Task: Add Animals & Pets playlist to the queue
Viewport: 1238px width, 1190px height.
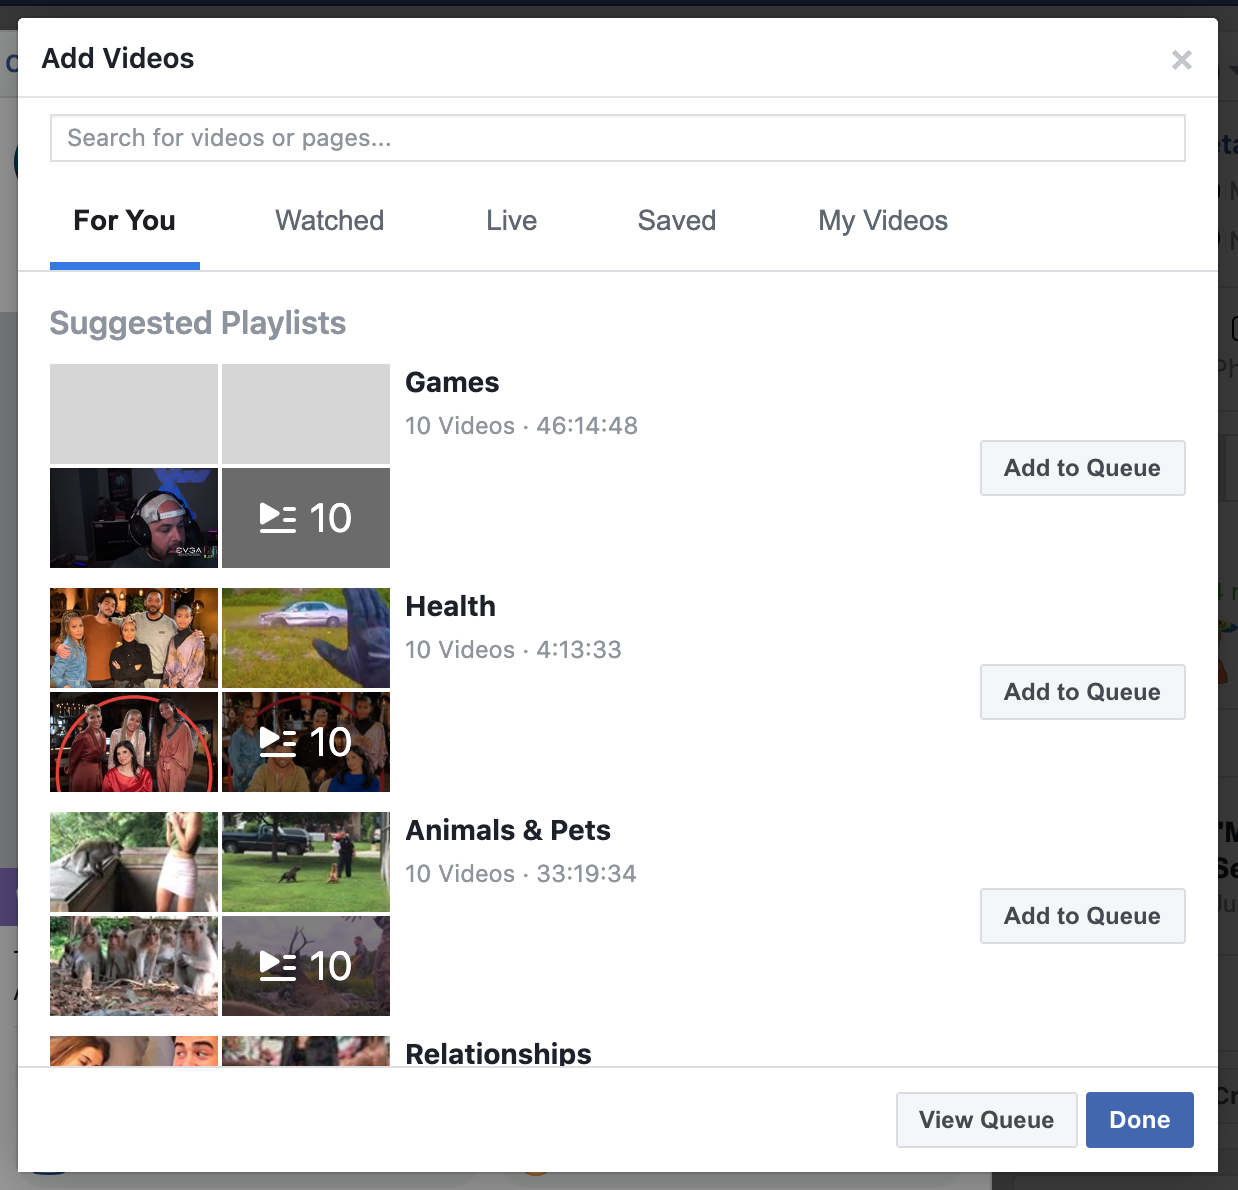Action: (x=1082, y=916)
